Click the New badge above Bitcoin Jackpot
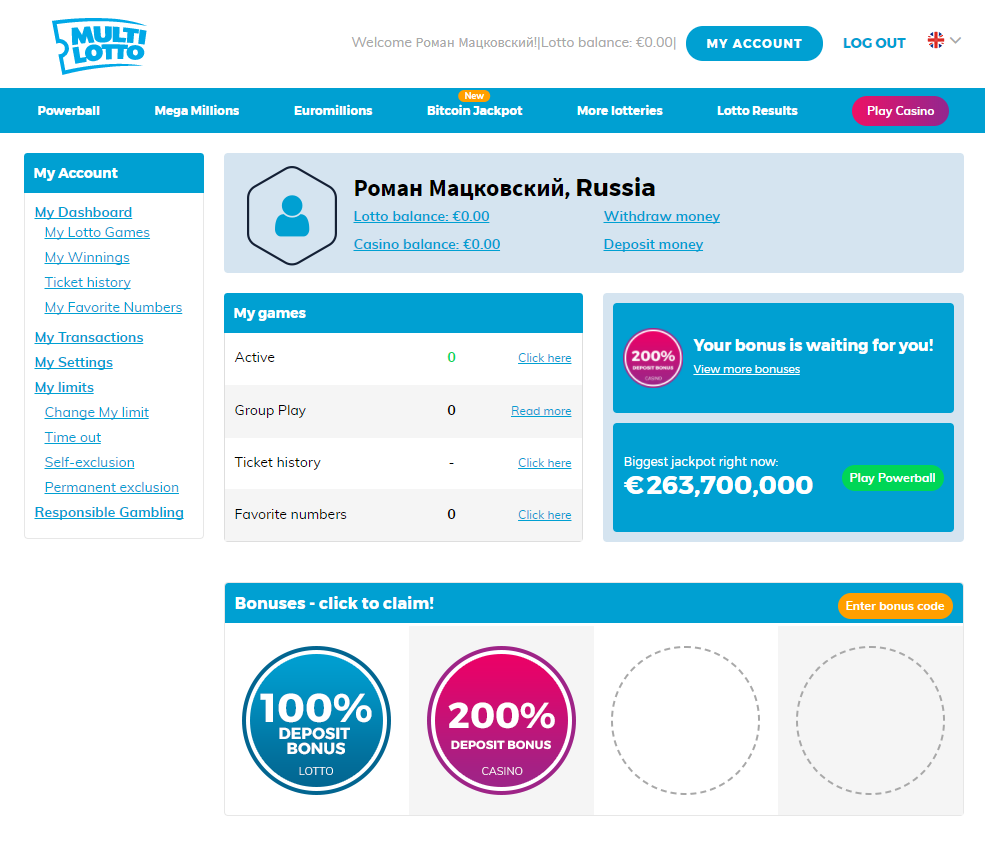 [x=474, y=96]
